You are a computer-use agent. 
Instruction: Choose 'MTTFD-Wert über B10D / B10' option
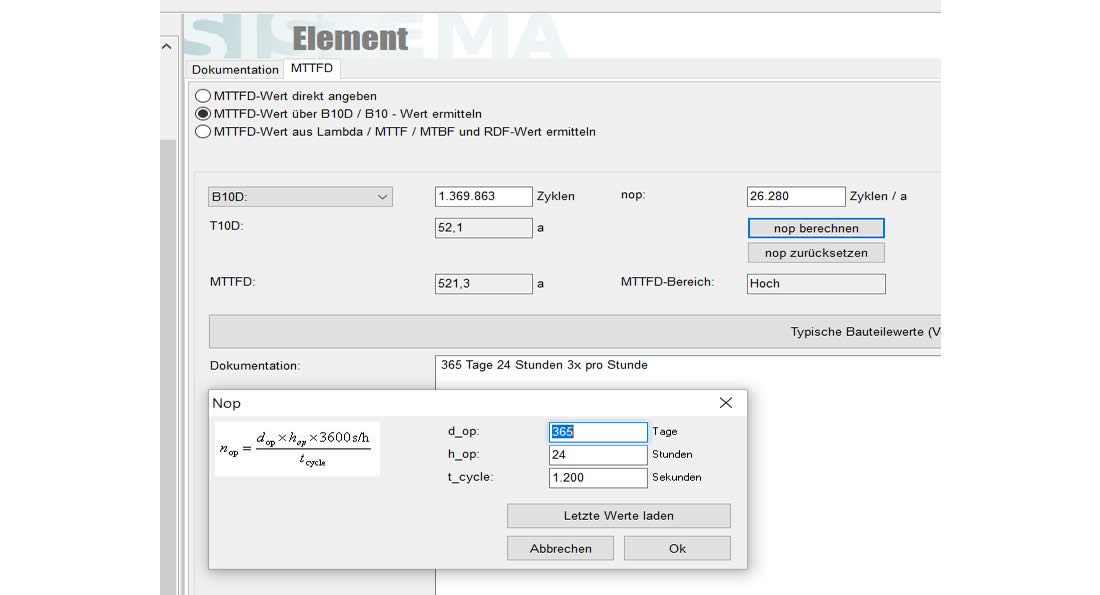point(203,114)
